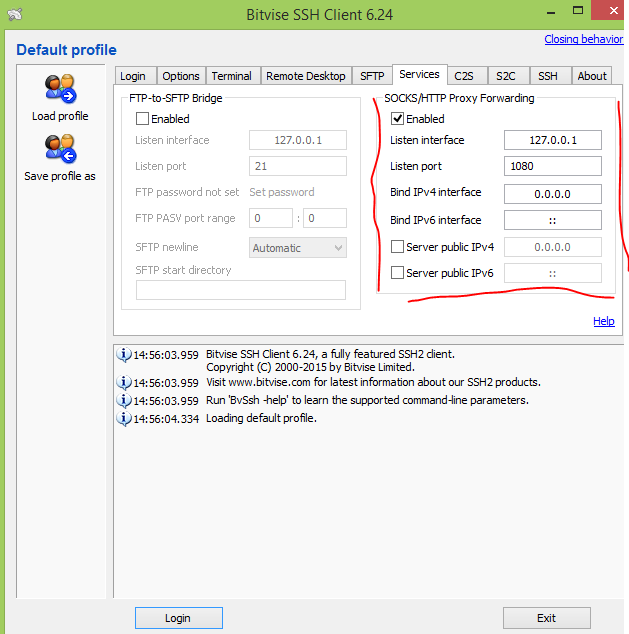This screenshot has width=629, height=634.
Task: Tick the Server public IPv6 checkbox
Action: pos(397,273)
